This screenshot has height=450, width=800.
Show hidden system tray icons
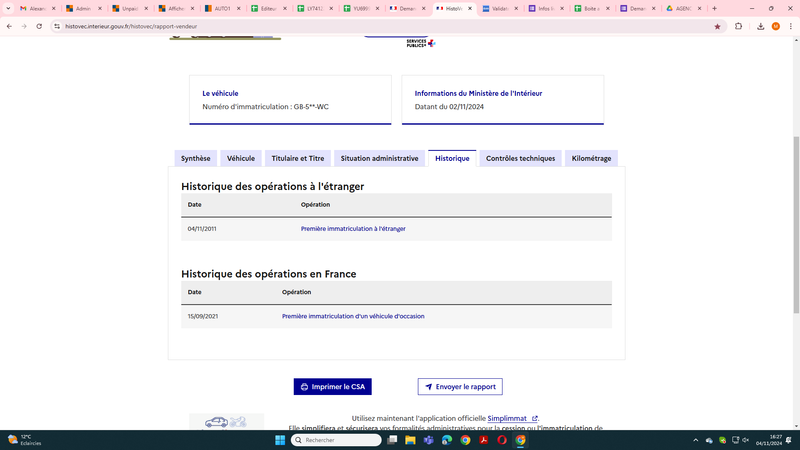(695, 440)
